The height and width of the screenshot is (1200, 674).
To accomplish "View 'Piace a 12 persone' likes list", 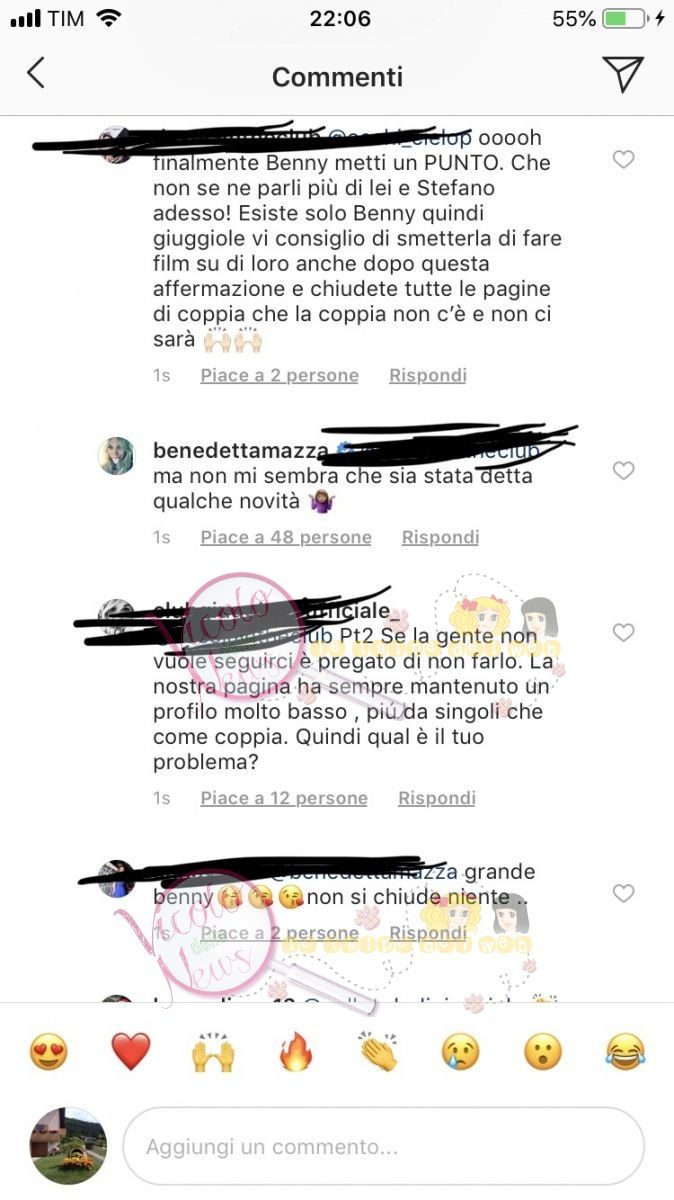I will click(x=284, y=798).
